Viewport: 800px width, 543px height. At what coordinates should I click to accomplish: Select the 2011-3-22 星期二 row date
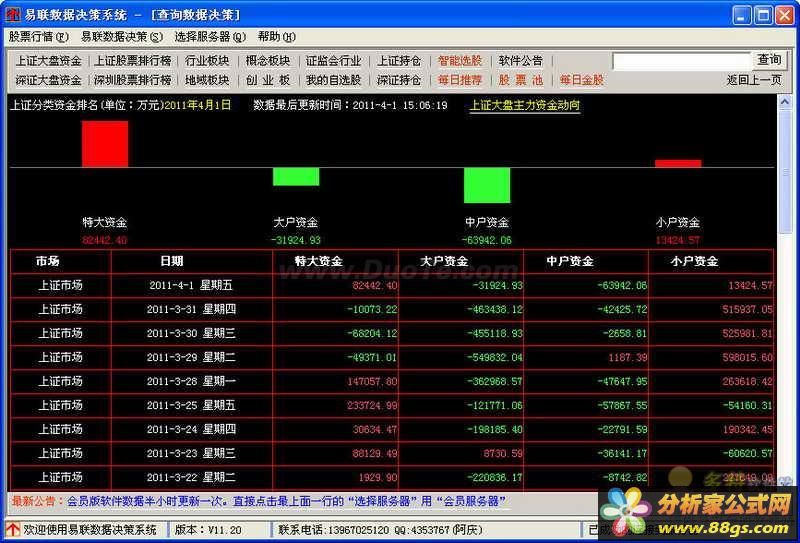pos(191,477)
